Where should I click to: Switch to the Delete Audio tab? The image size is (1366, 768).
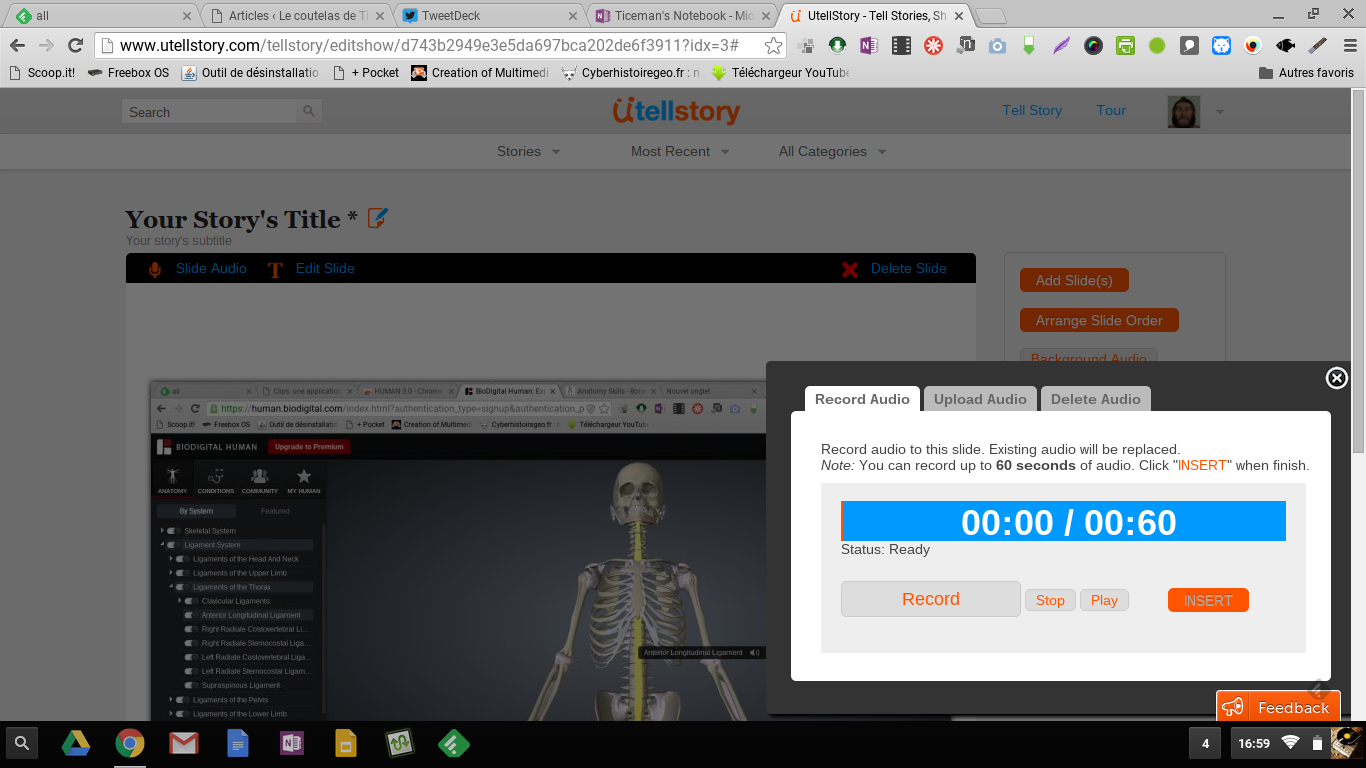tap(1096, 399)
